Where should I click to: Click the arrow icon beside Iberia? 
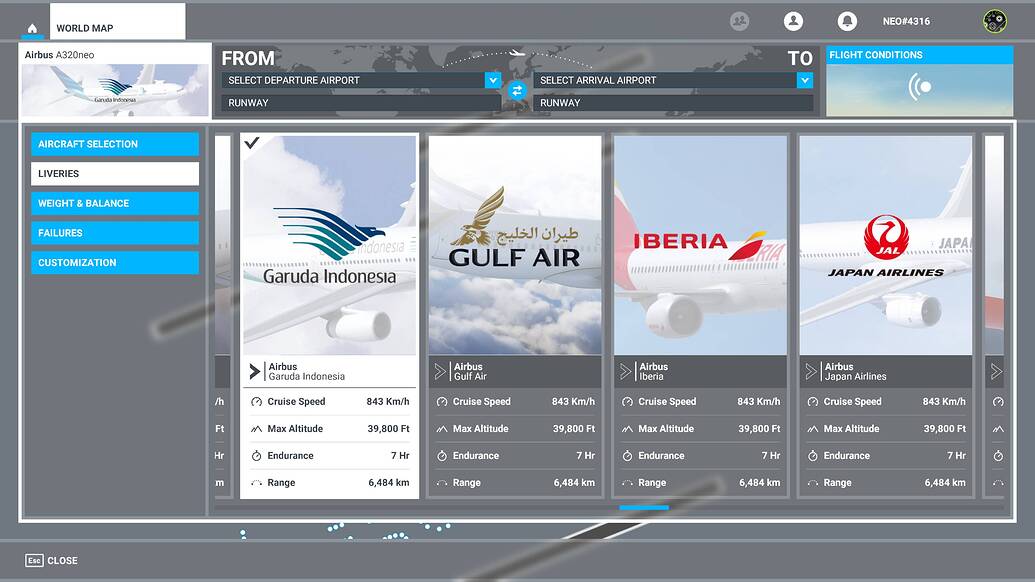(x=626, y=372)
